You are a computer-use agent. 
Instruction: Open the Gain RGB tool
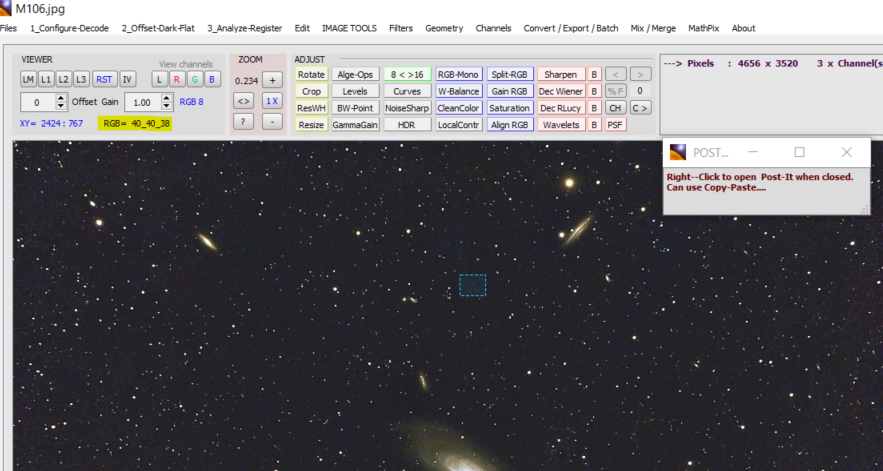(x=510, y=91)
